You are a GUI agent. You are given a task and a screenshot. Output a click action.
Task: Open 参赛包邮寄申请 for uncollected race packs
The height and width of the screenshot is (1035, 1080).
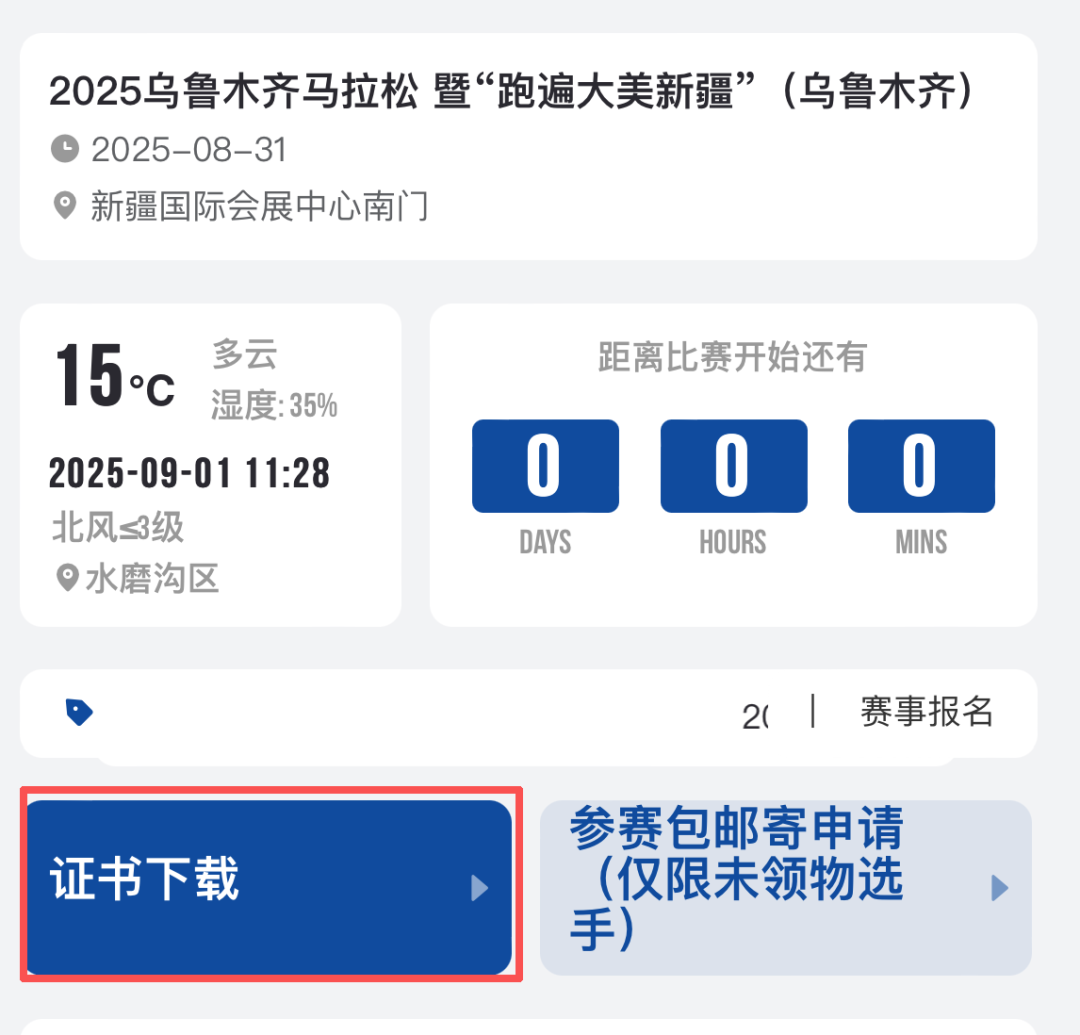tap(736, 881)
